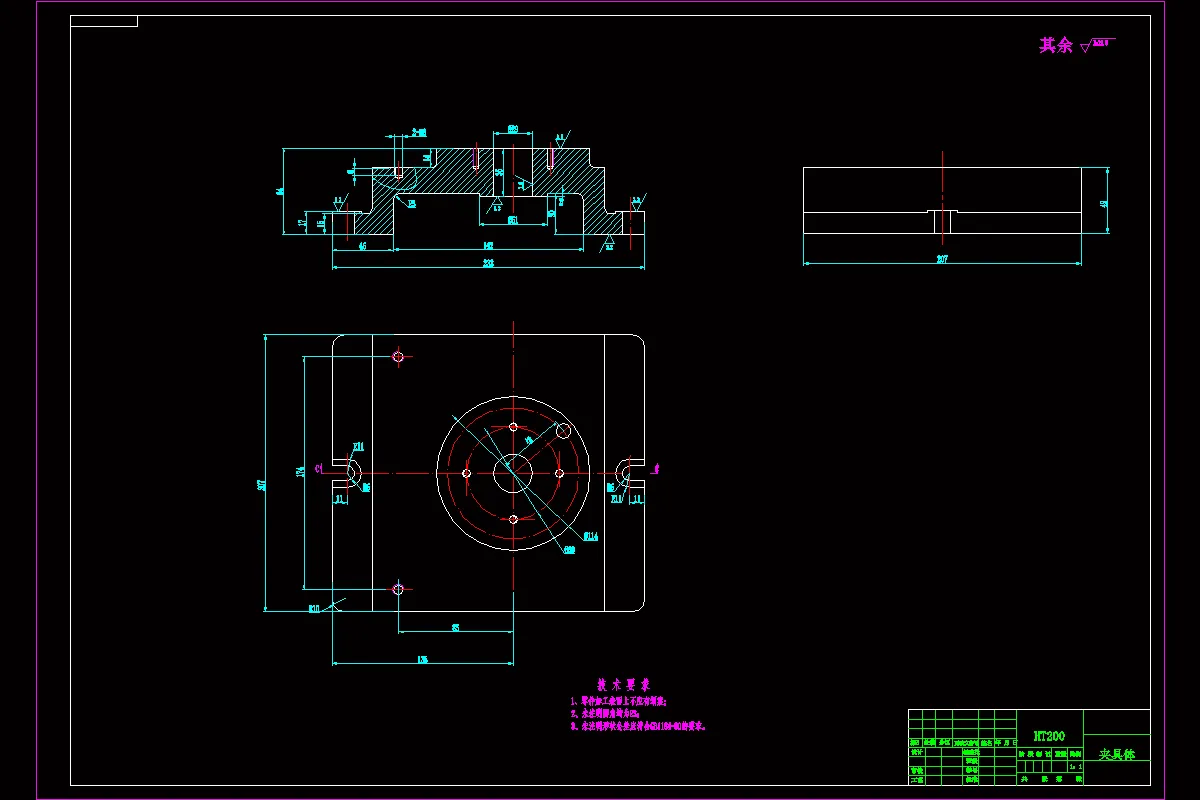The height and width of the screenshot is (800, 1200).
Task: Click the HT200 material label
Action: tap(1049, 735)
